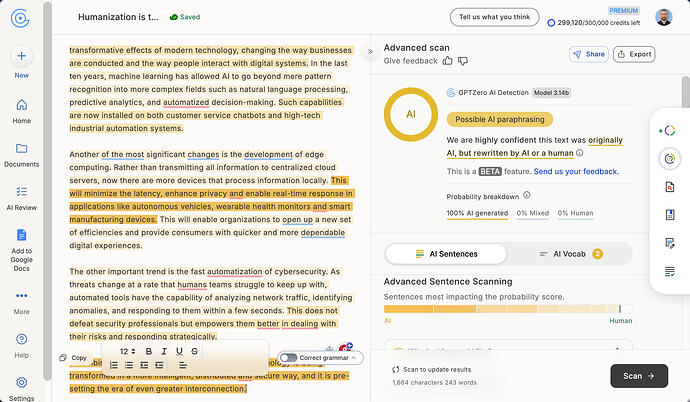Click the right panel scrollbar
This screenshot has width=690, height=402.
tap(685, 92)
